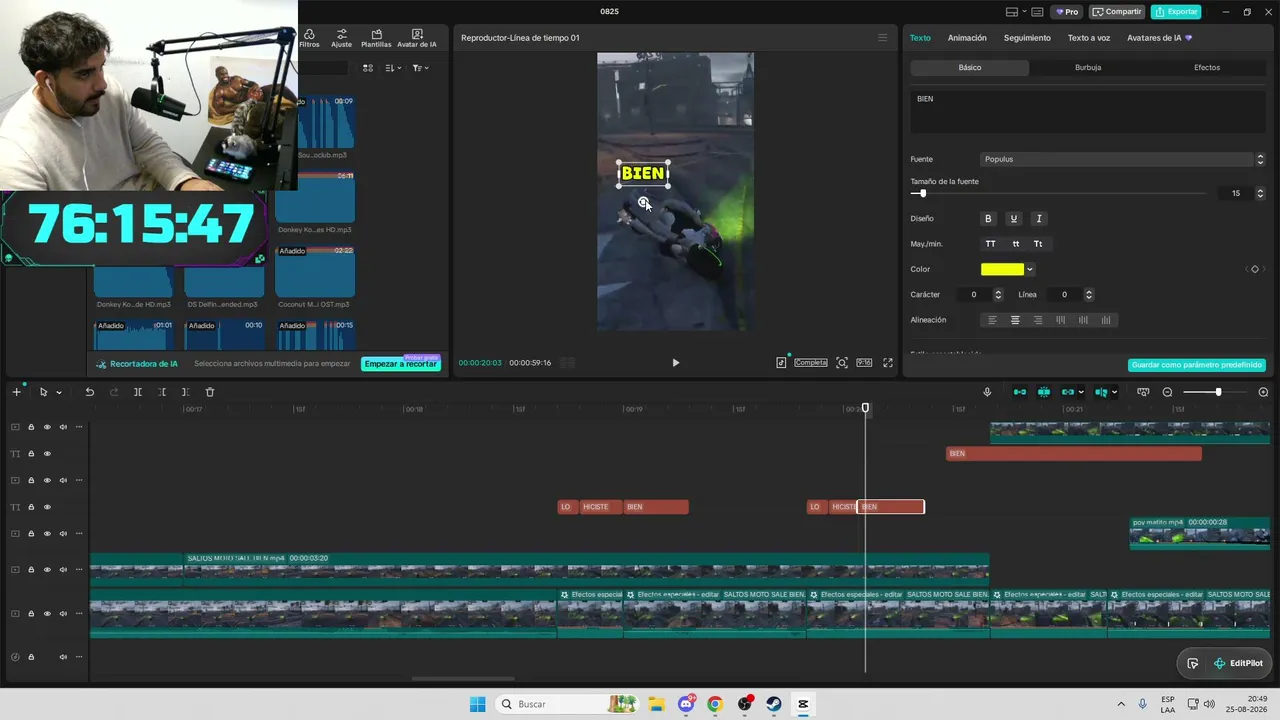The image size is (1280, 720).
Task: Hide the Efectos especiales main video track
Action: pyautogui.click(x=47, y=614)
